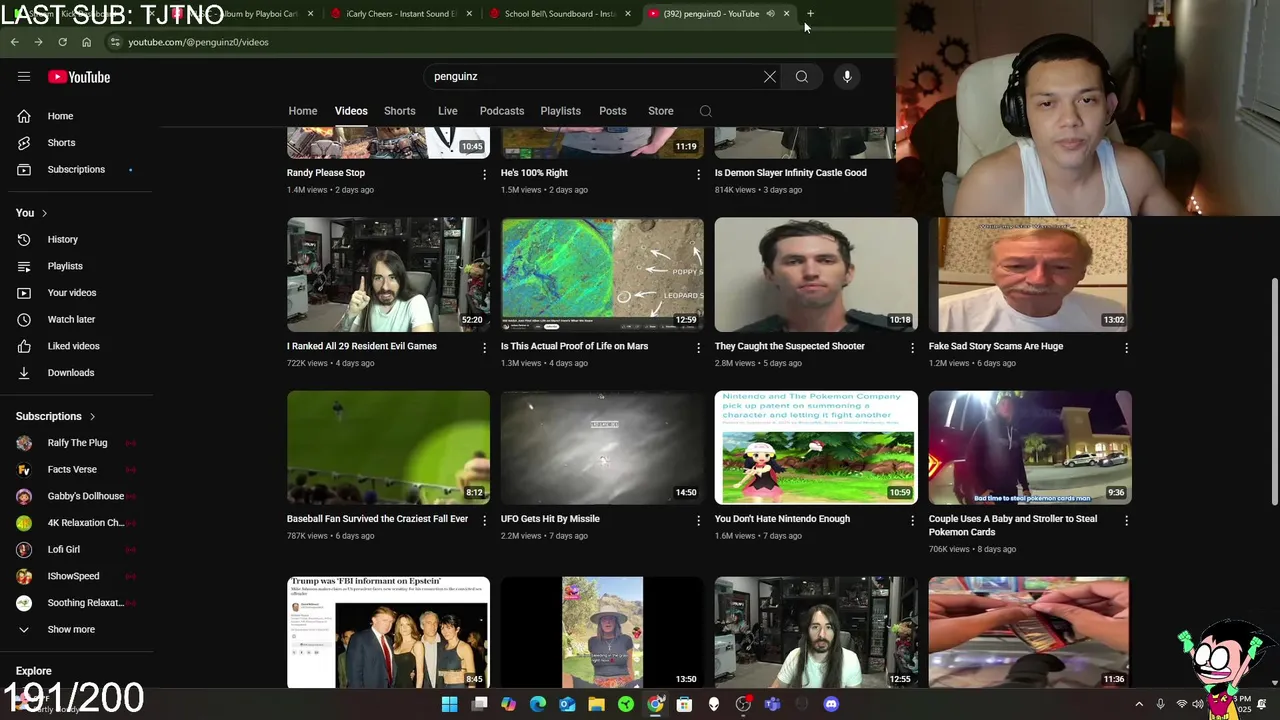
Task: Switch to channel Podcasts tab
Action: click(x=502, y=111)
